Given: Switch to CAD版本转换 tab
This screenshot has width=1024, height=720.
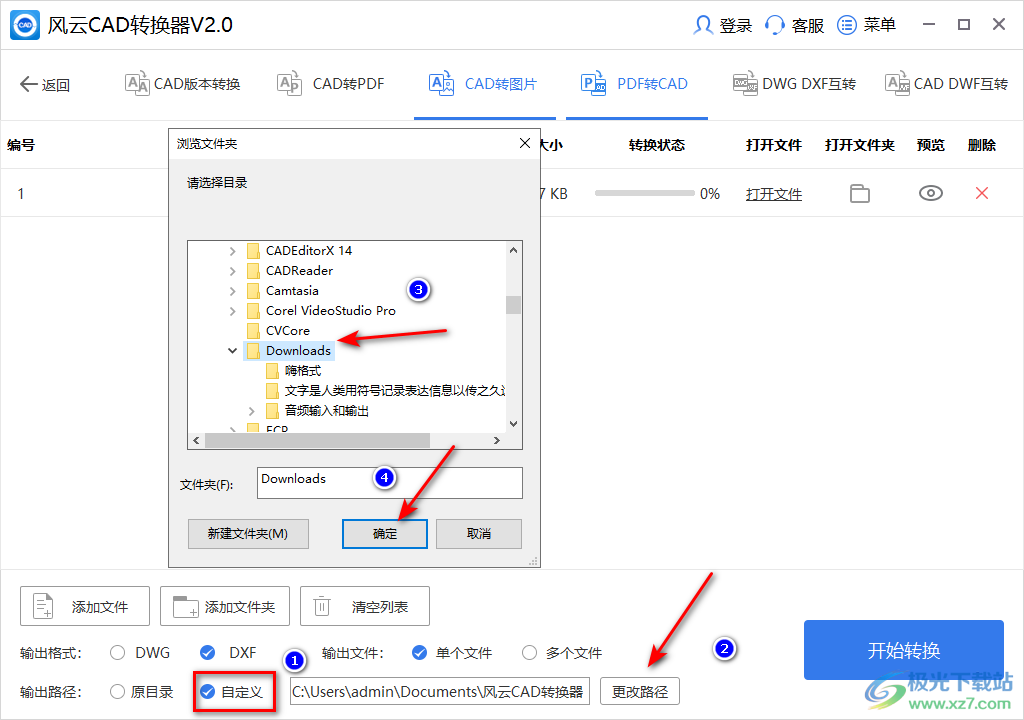Looking at the screenshot, I should (x=183, y=84).
